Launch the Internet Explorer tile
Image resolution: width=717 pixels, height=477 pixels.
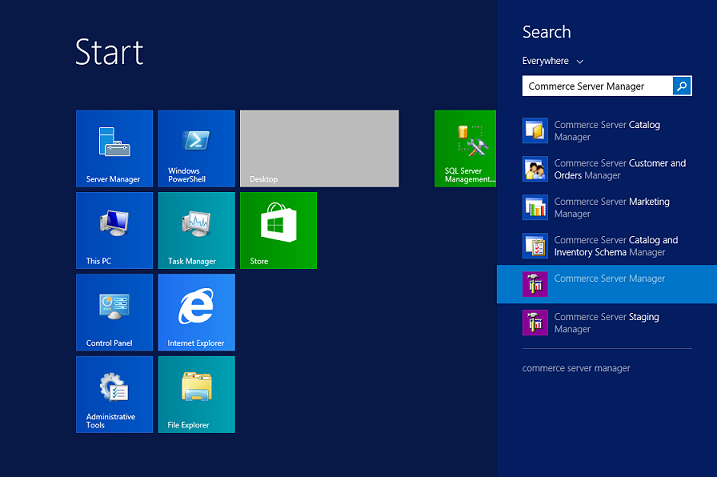click(x=196, y=312)
